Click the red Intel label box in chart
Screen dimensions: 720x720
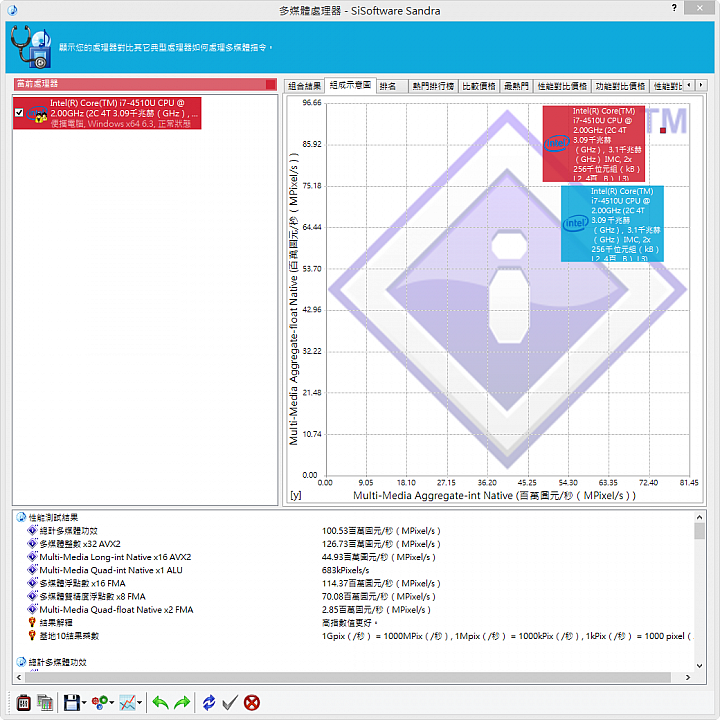tap(594, 144)
